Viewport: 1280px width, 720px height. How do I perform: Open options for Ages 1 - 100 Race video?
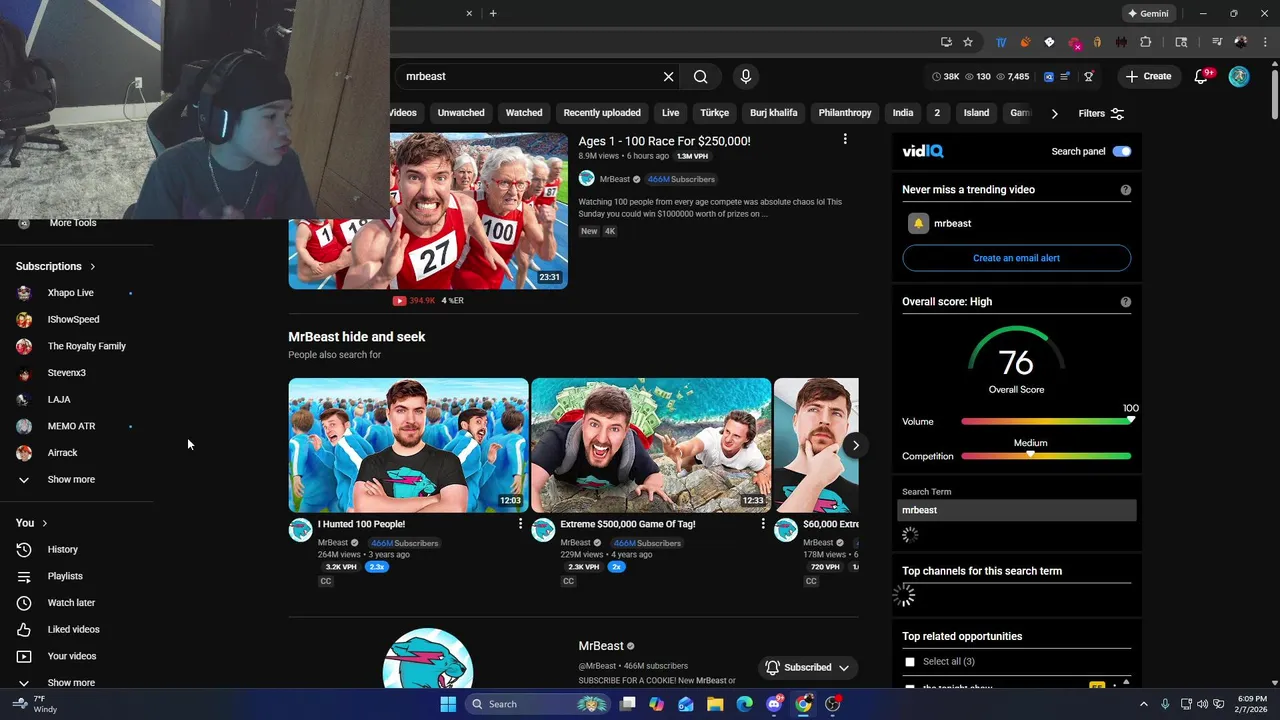845,140
